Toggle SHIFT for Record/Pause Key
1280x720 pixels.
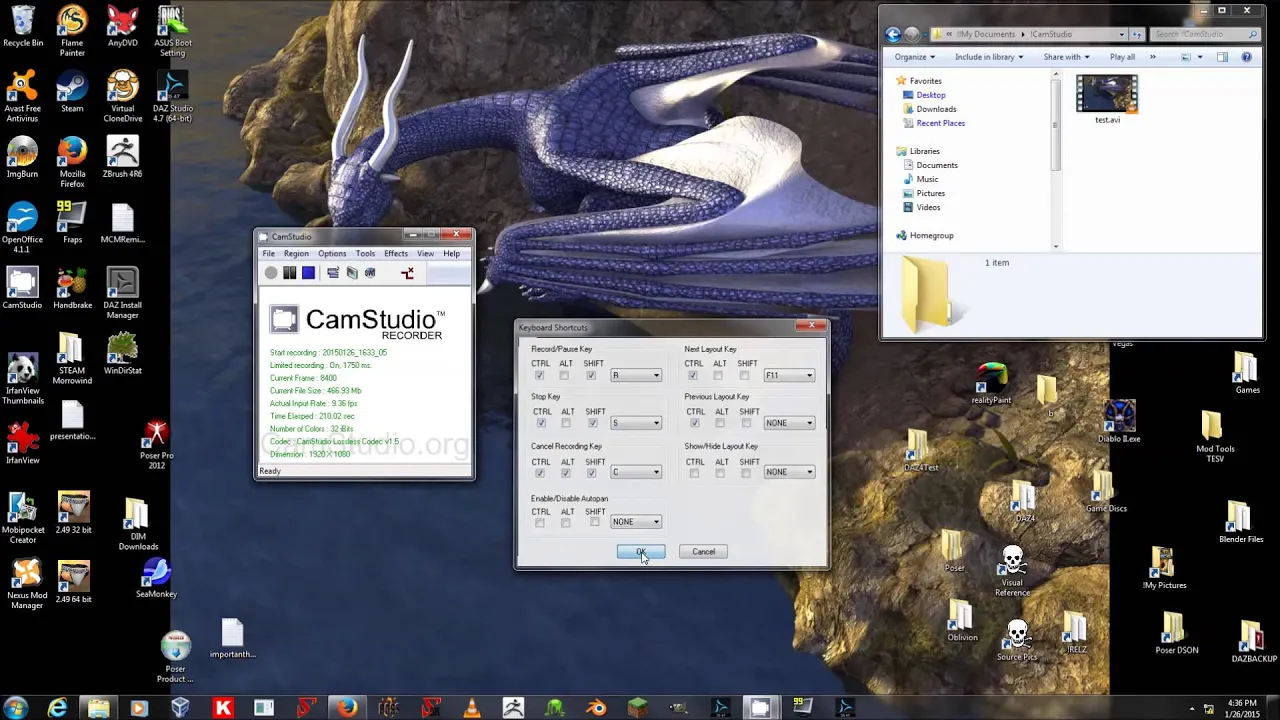[591, 376]
